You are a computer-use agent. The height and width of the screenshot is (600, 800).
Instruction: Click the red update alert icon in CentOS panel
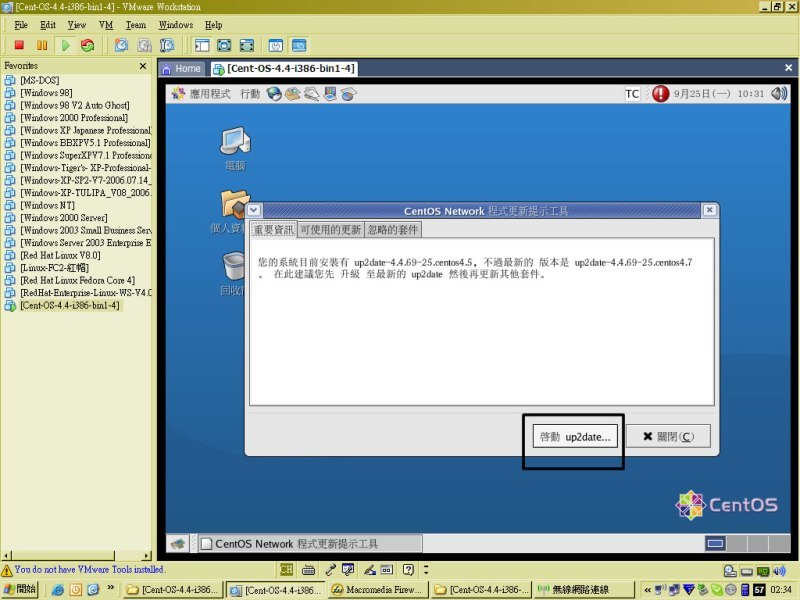click(660, 93)
